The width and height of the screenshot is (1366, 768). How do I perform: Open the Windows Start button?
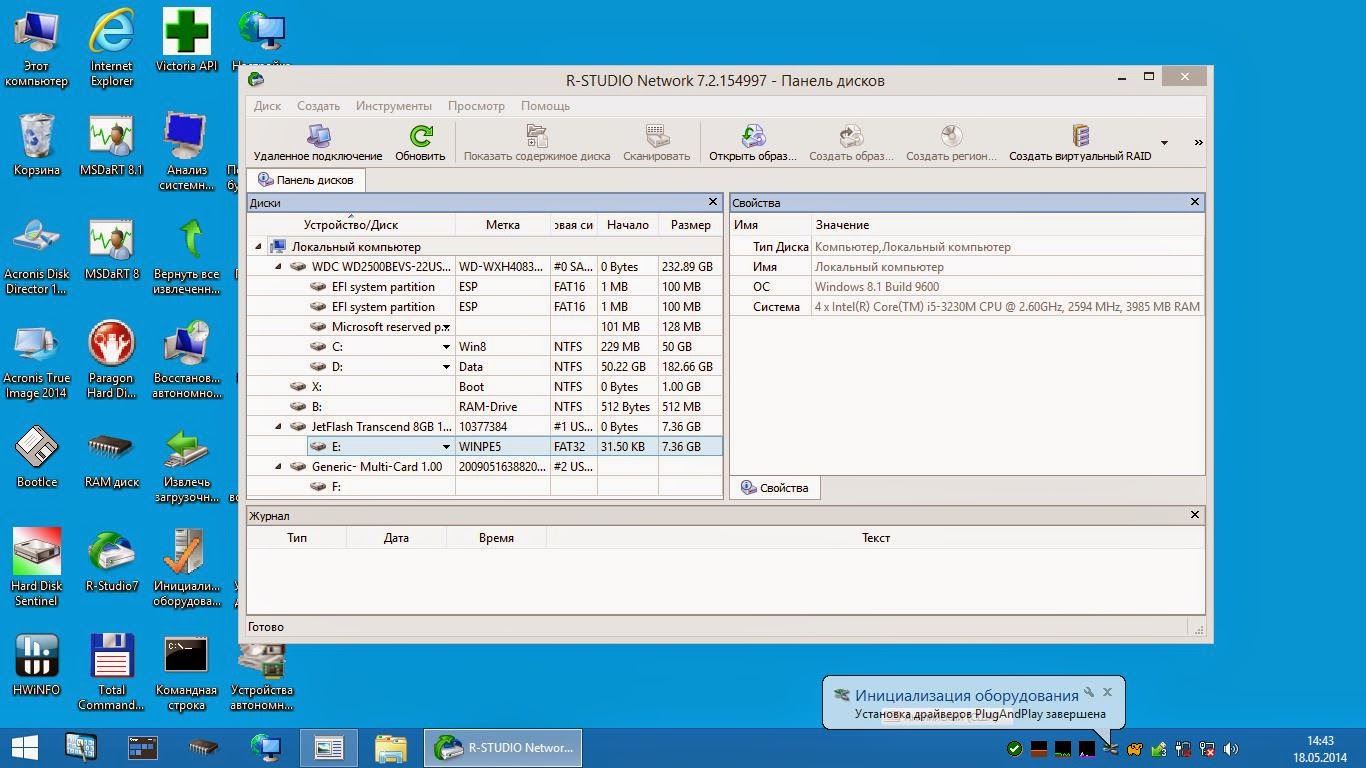[25, 748]
